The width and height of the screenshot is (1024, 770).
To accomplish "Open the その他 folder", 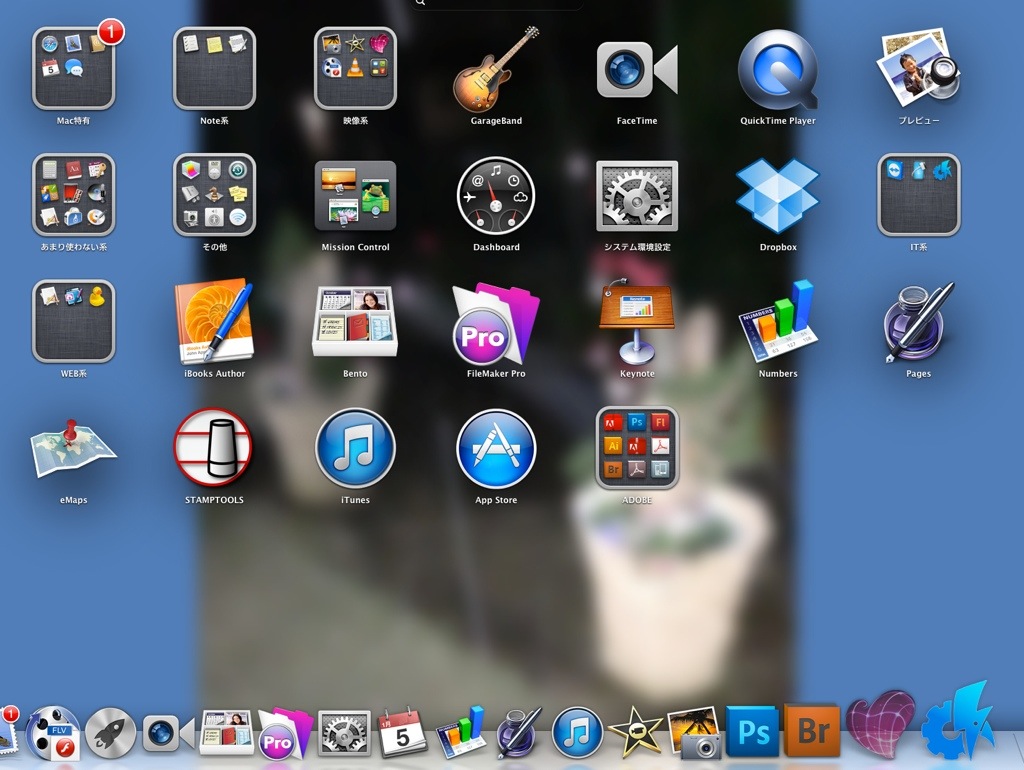I will point(214,195).
